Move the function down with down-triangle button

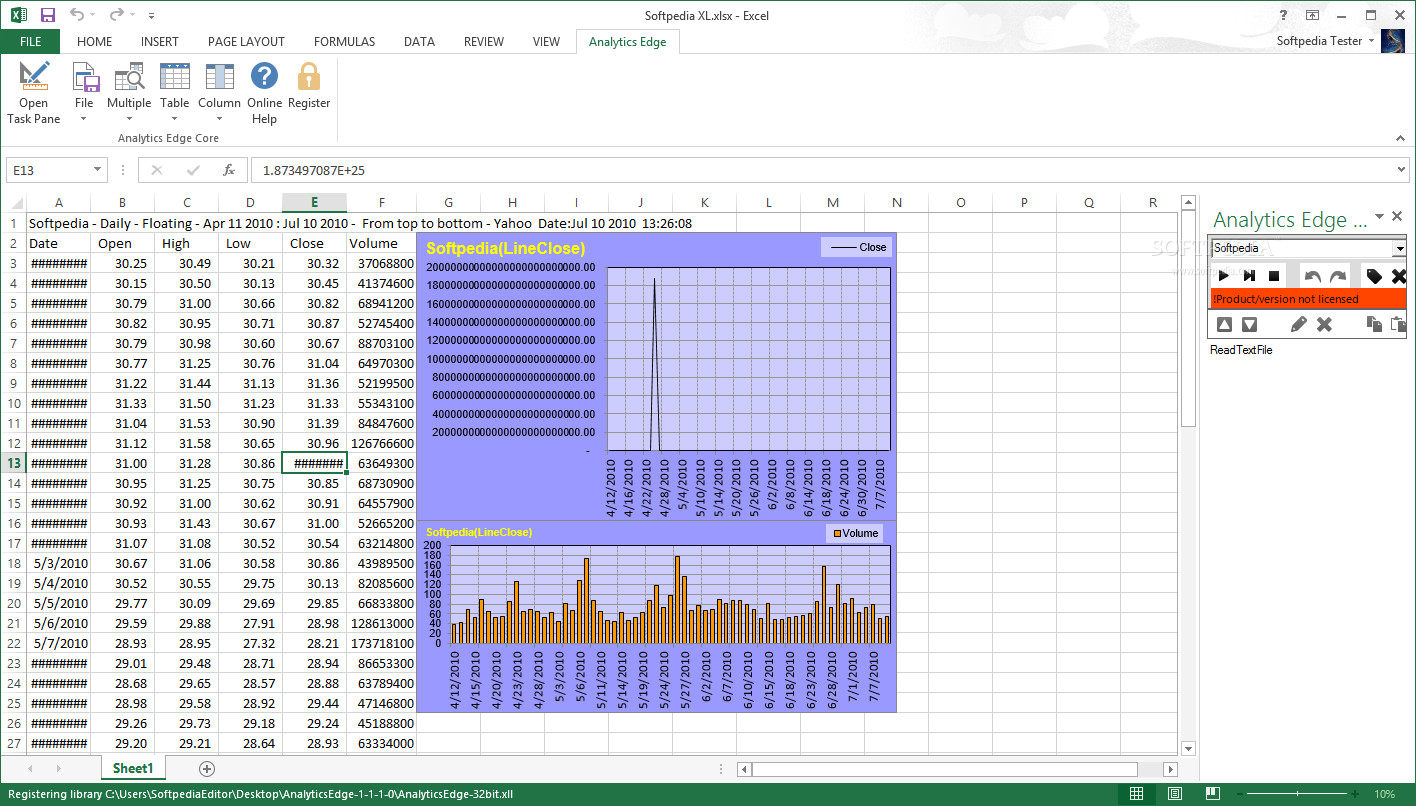(1249, 324)
